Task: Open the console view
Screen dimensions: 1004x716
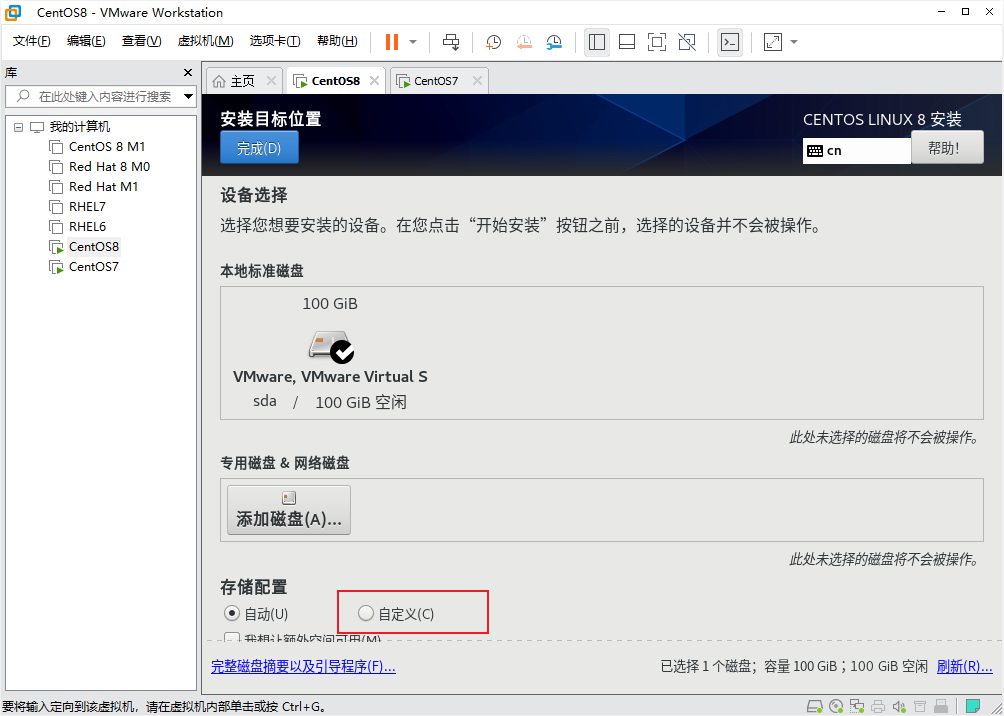Action: click(730, 42)
